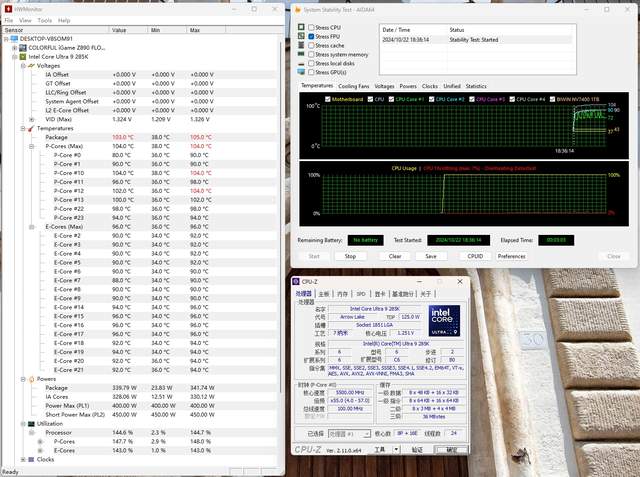Click the 验证 button in CPU-Z

click(x=417, y=450)
